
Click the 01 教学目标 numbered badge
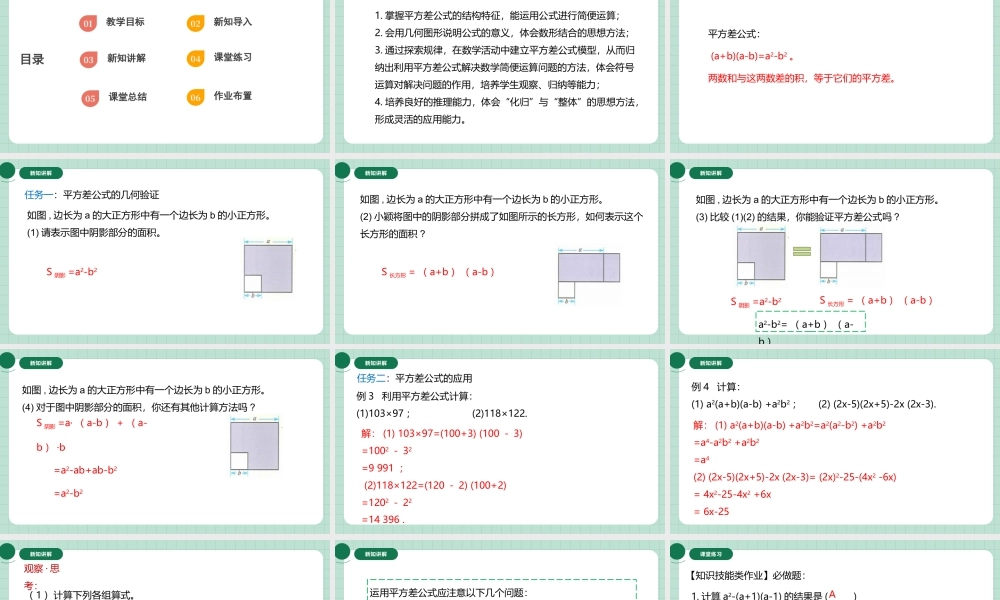90,22
